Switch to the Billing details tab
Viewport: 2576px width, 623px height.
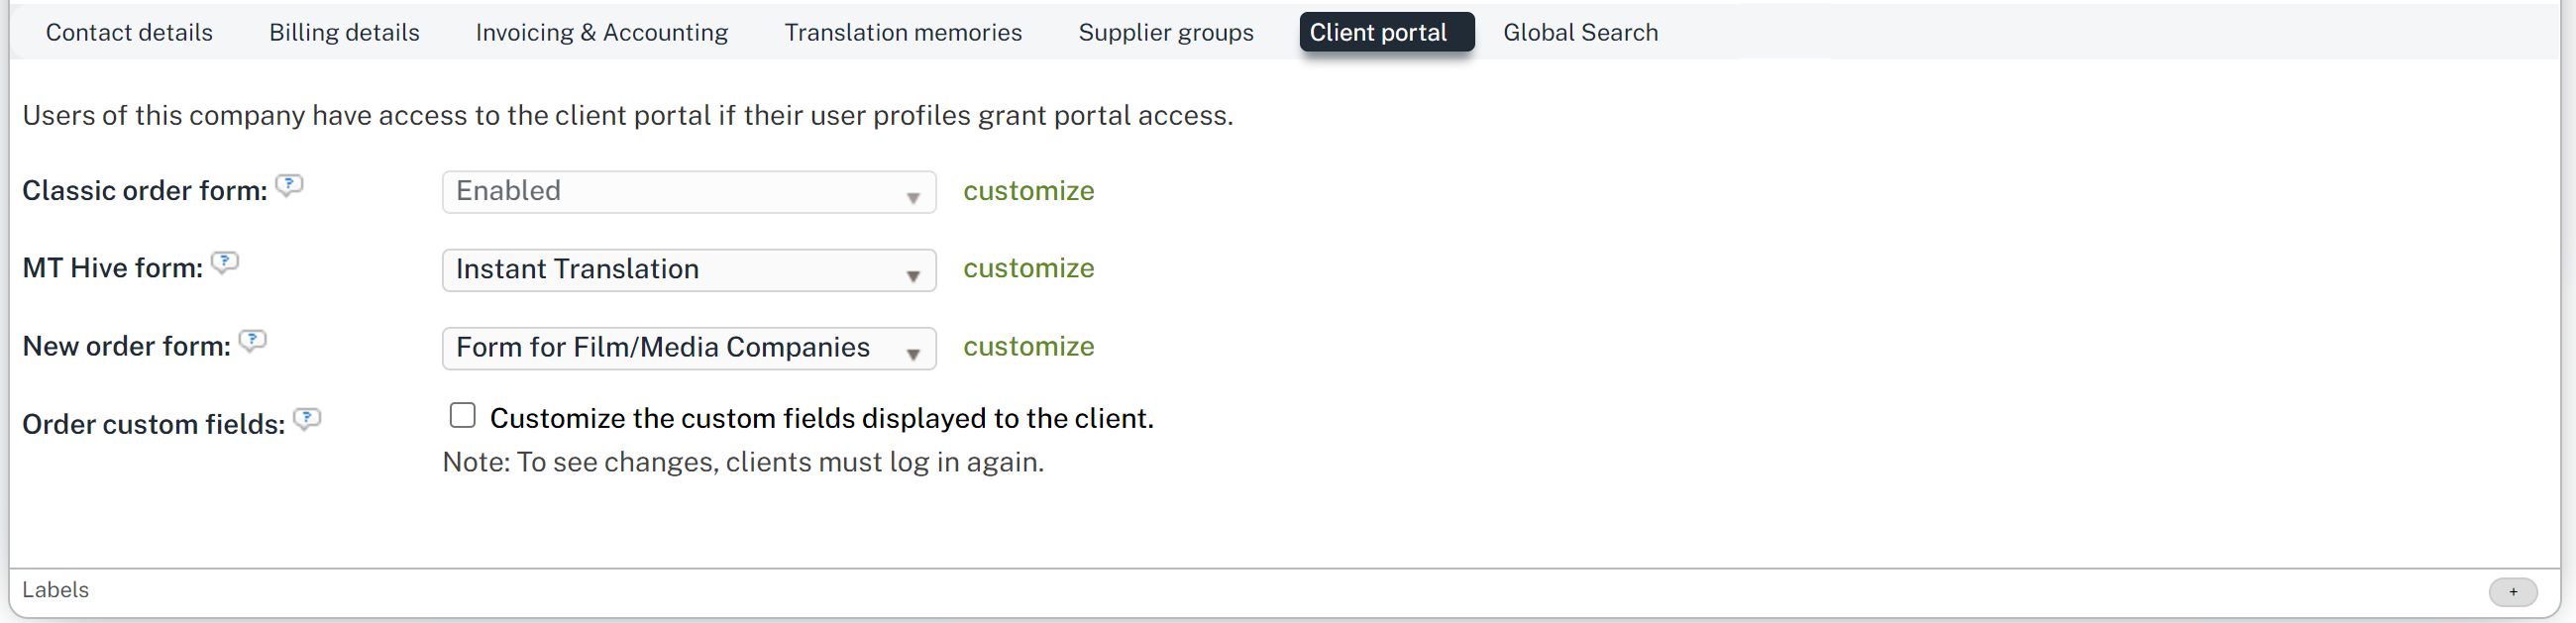[x=344, y=32]
